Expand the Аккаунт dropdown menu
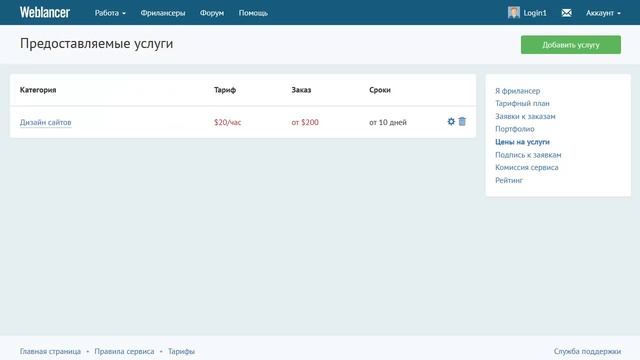This screenshot has height=360, width=640. [603, 13]
